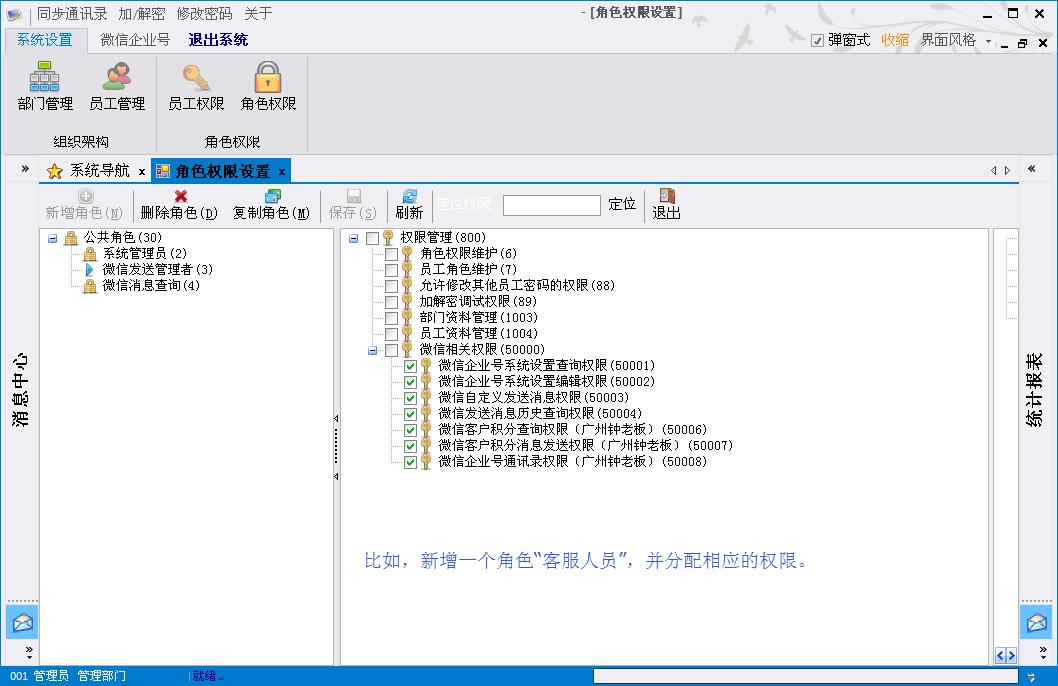
Task: Collapse the 微信相关权限 (50000) node
Action: [x=373, y=350]
